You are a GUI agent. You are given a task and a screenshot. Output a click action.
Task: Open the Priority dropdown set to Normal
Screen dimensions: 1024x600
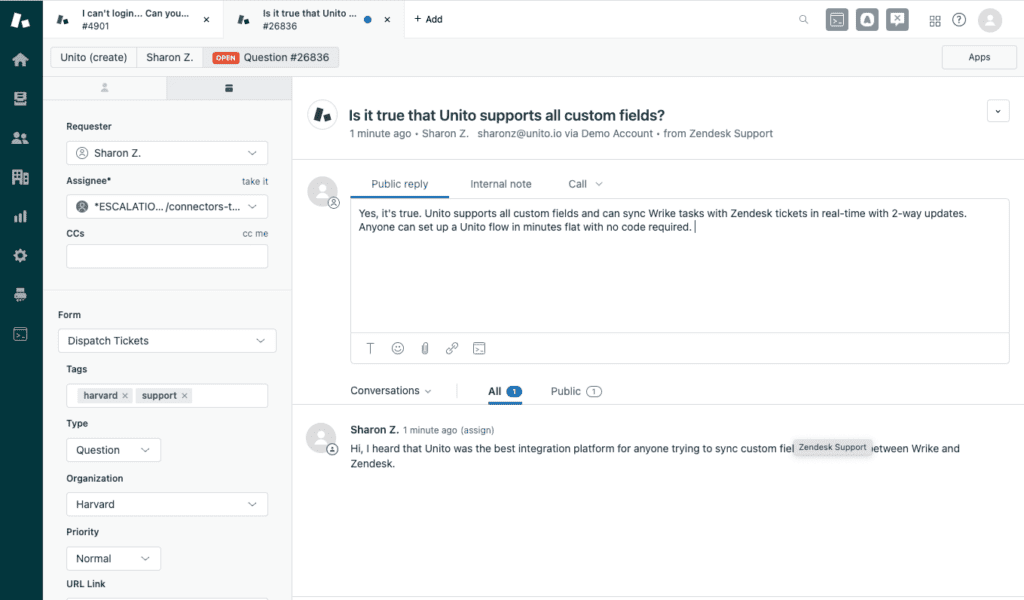[x=113, y=558]
